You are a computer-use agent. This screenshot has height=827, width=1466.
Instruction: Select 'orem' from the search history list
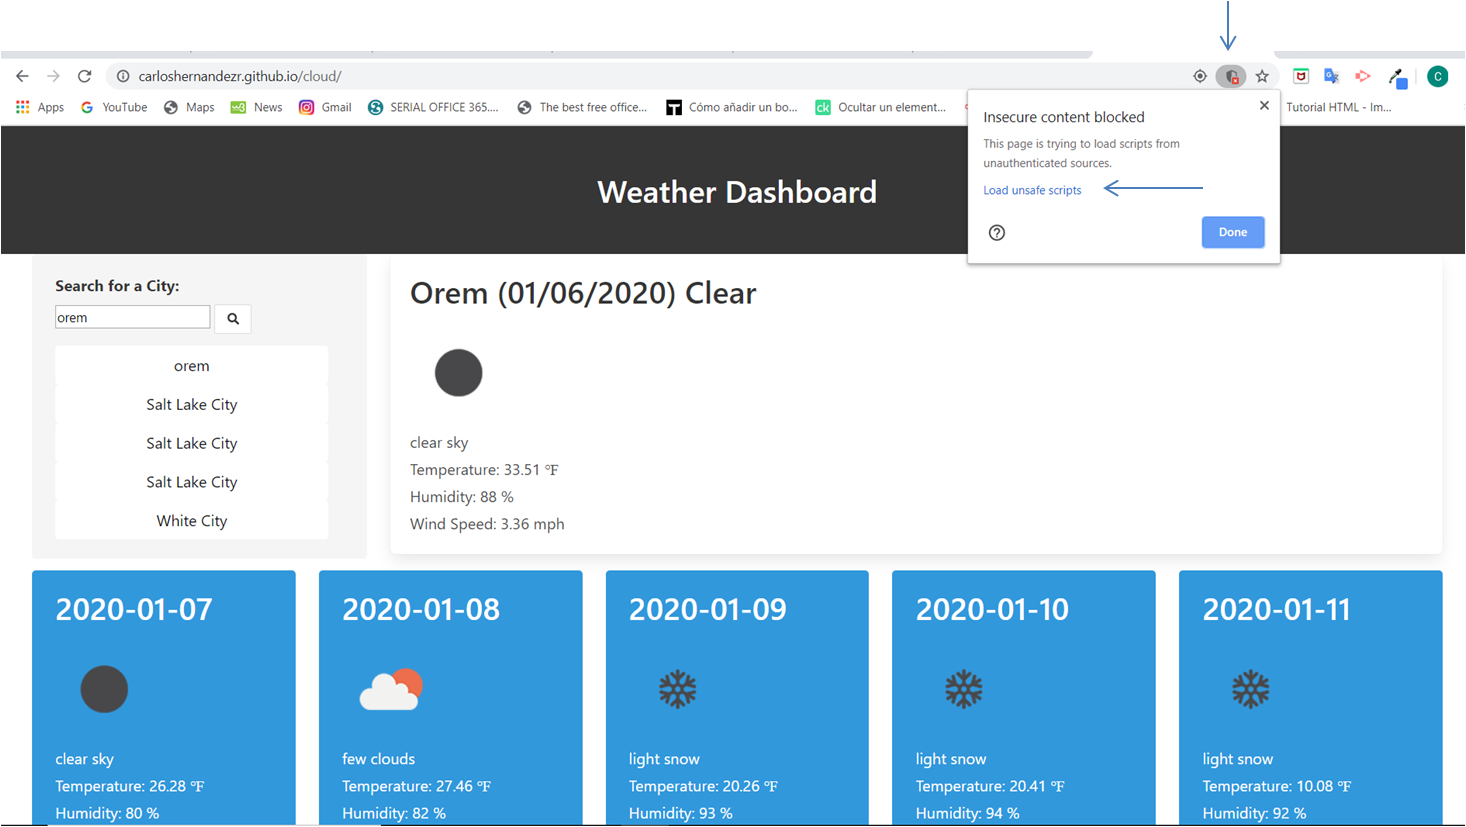click(192, 366)
